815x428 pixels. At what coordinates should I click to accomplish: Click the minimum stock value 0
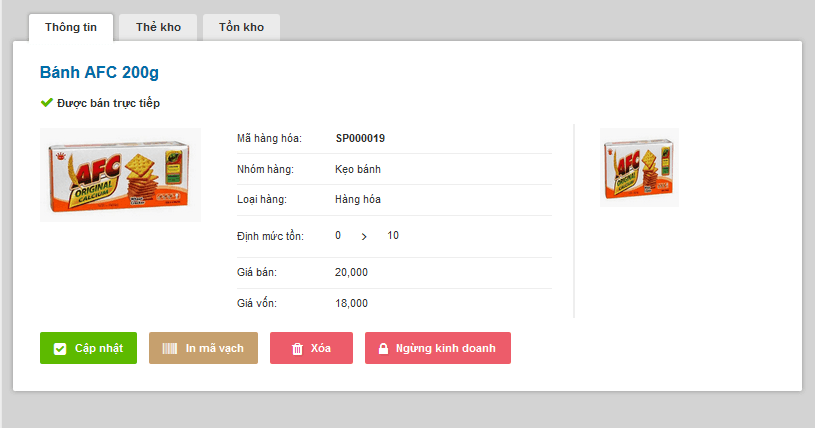tap(338, 236)
